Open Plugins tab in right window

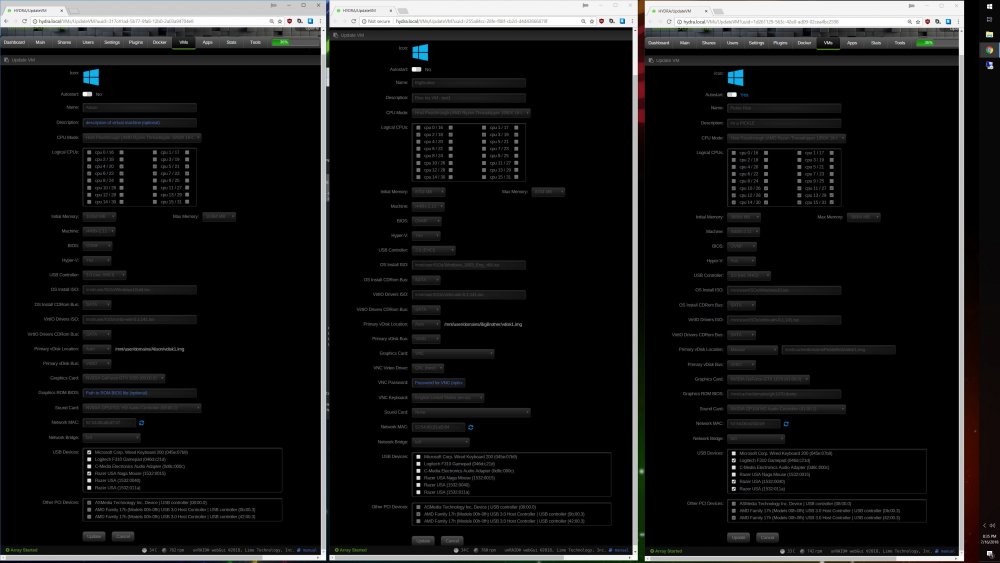[780, 43]
